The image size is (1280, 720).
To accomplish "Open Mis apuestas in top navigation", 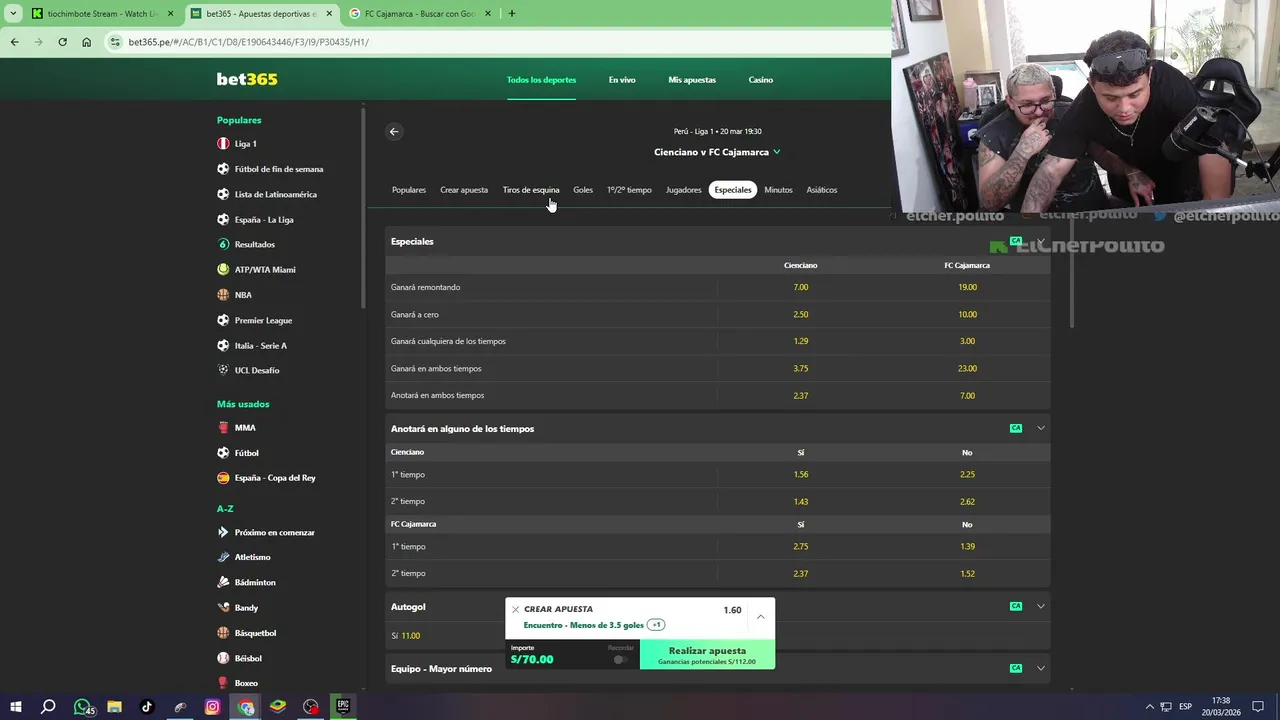I will 692,80.
